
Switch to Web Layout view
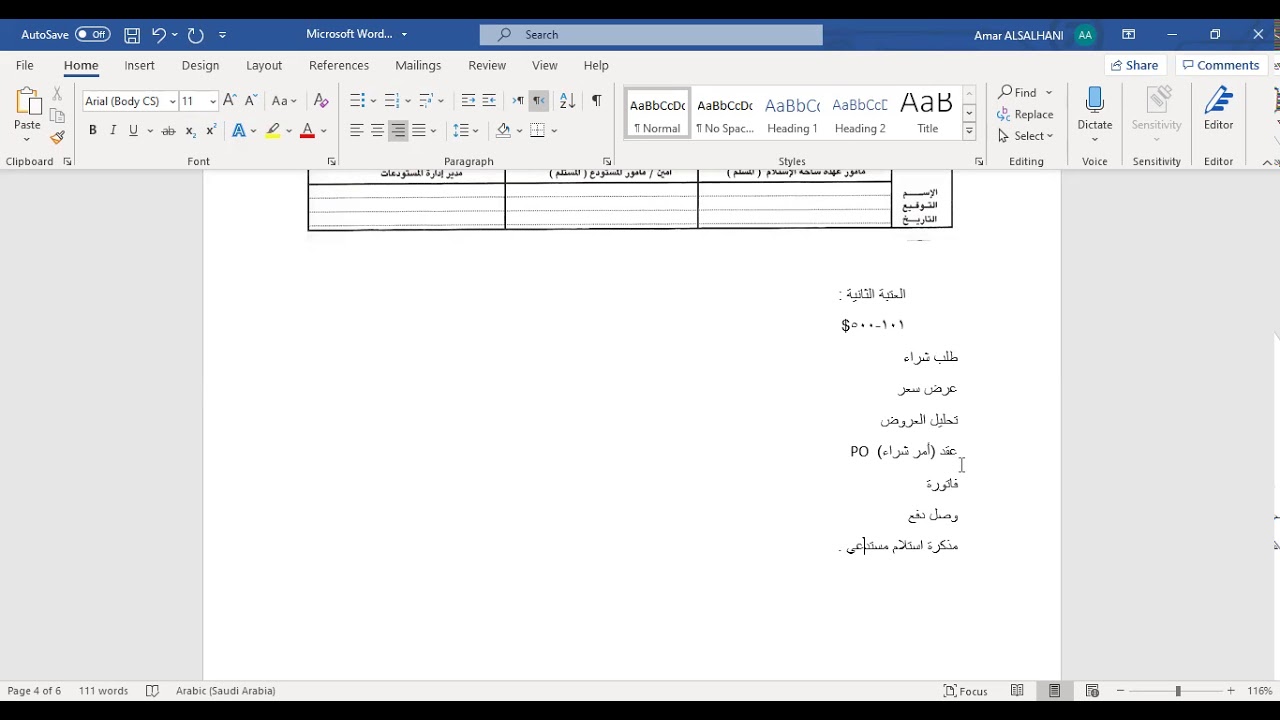click(x=1092, y=691)
